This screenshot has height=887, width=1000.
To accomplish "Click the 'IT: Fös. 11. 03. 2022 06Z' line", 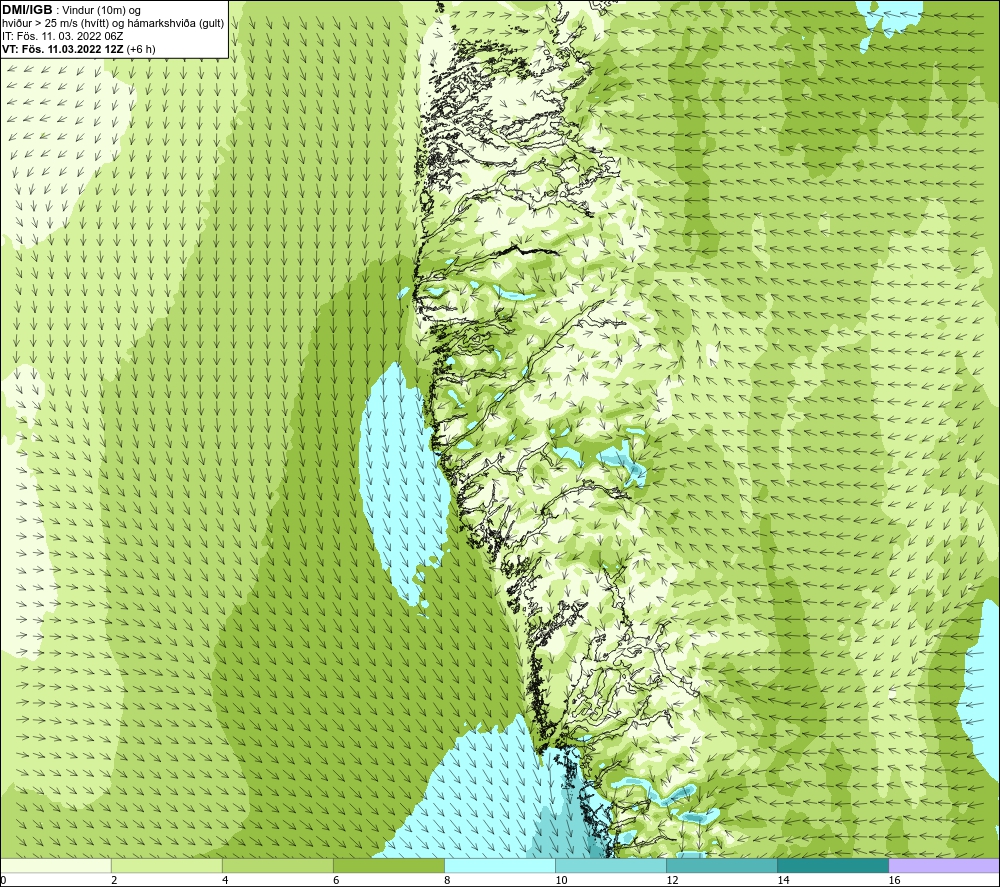I will [x=62, y=36].
